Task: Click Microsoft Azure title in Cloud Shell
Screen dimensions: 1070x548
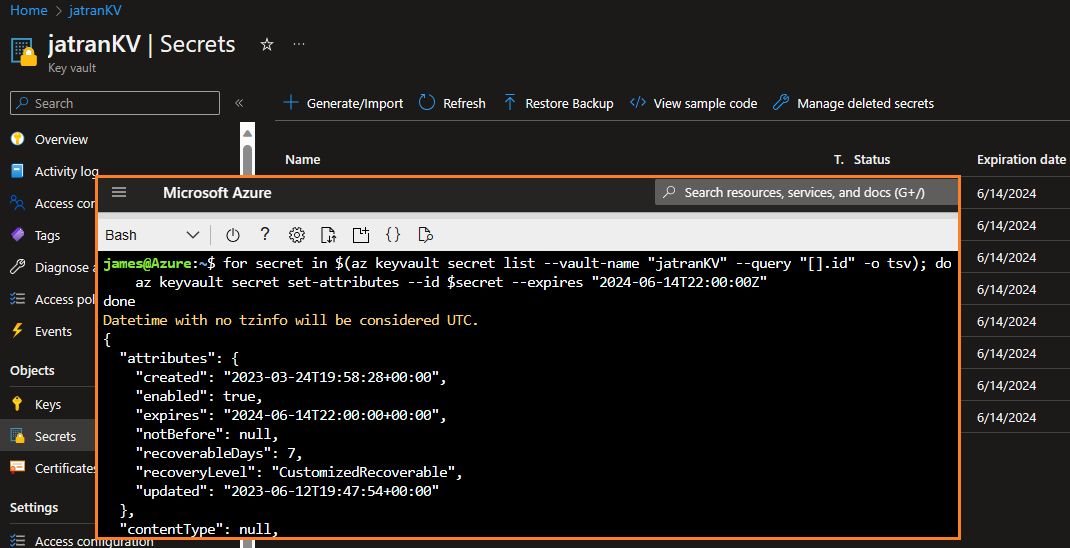Action: click(217, 193)
